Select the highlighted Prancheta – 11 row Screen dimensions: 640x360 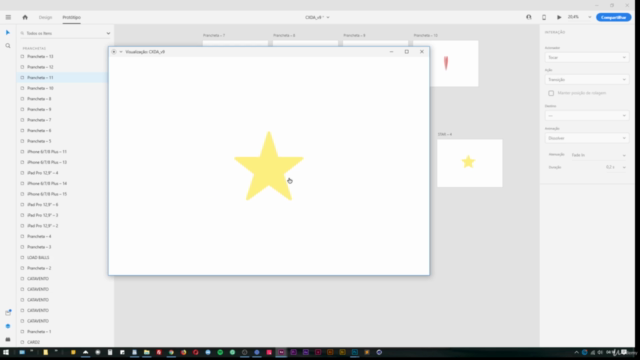point(62,78)
